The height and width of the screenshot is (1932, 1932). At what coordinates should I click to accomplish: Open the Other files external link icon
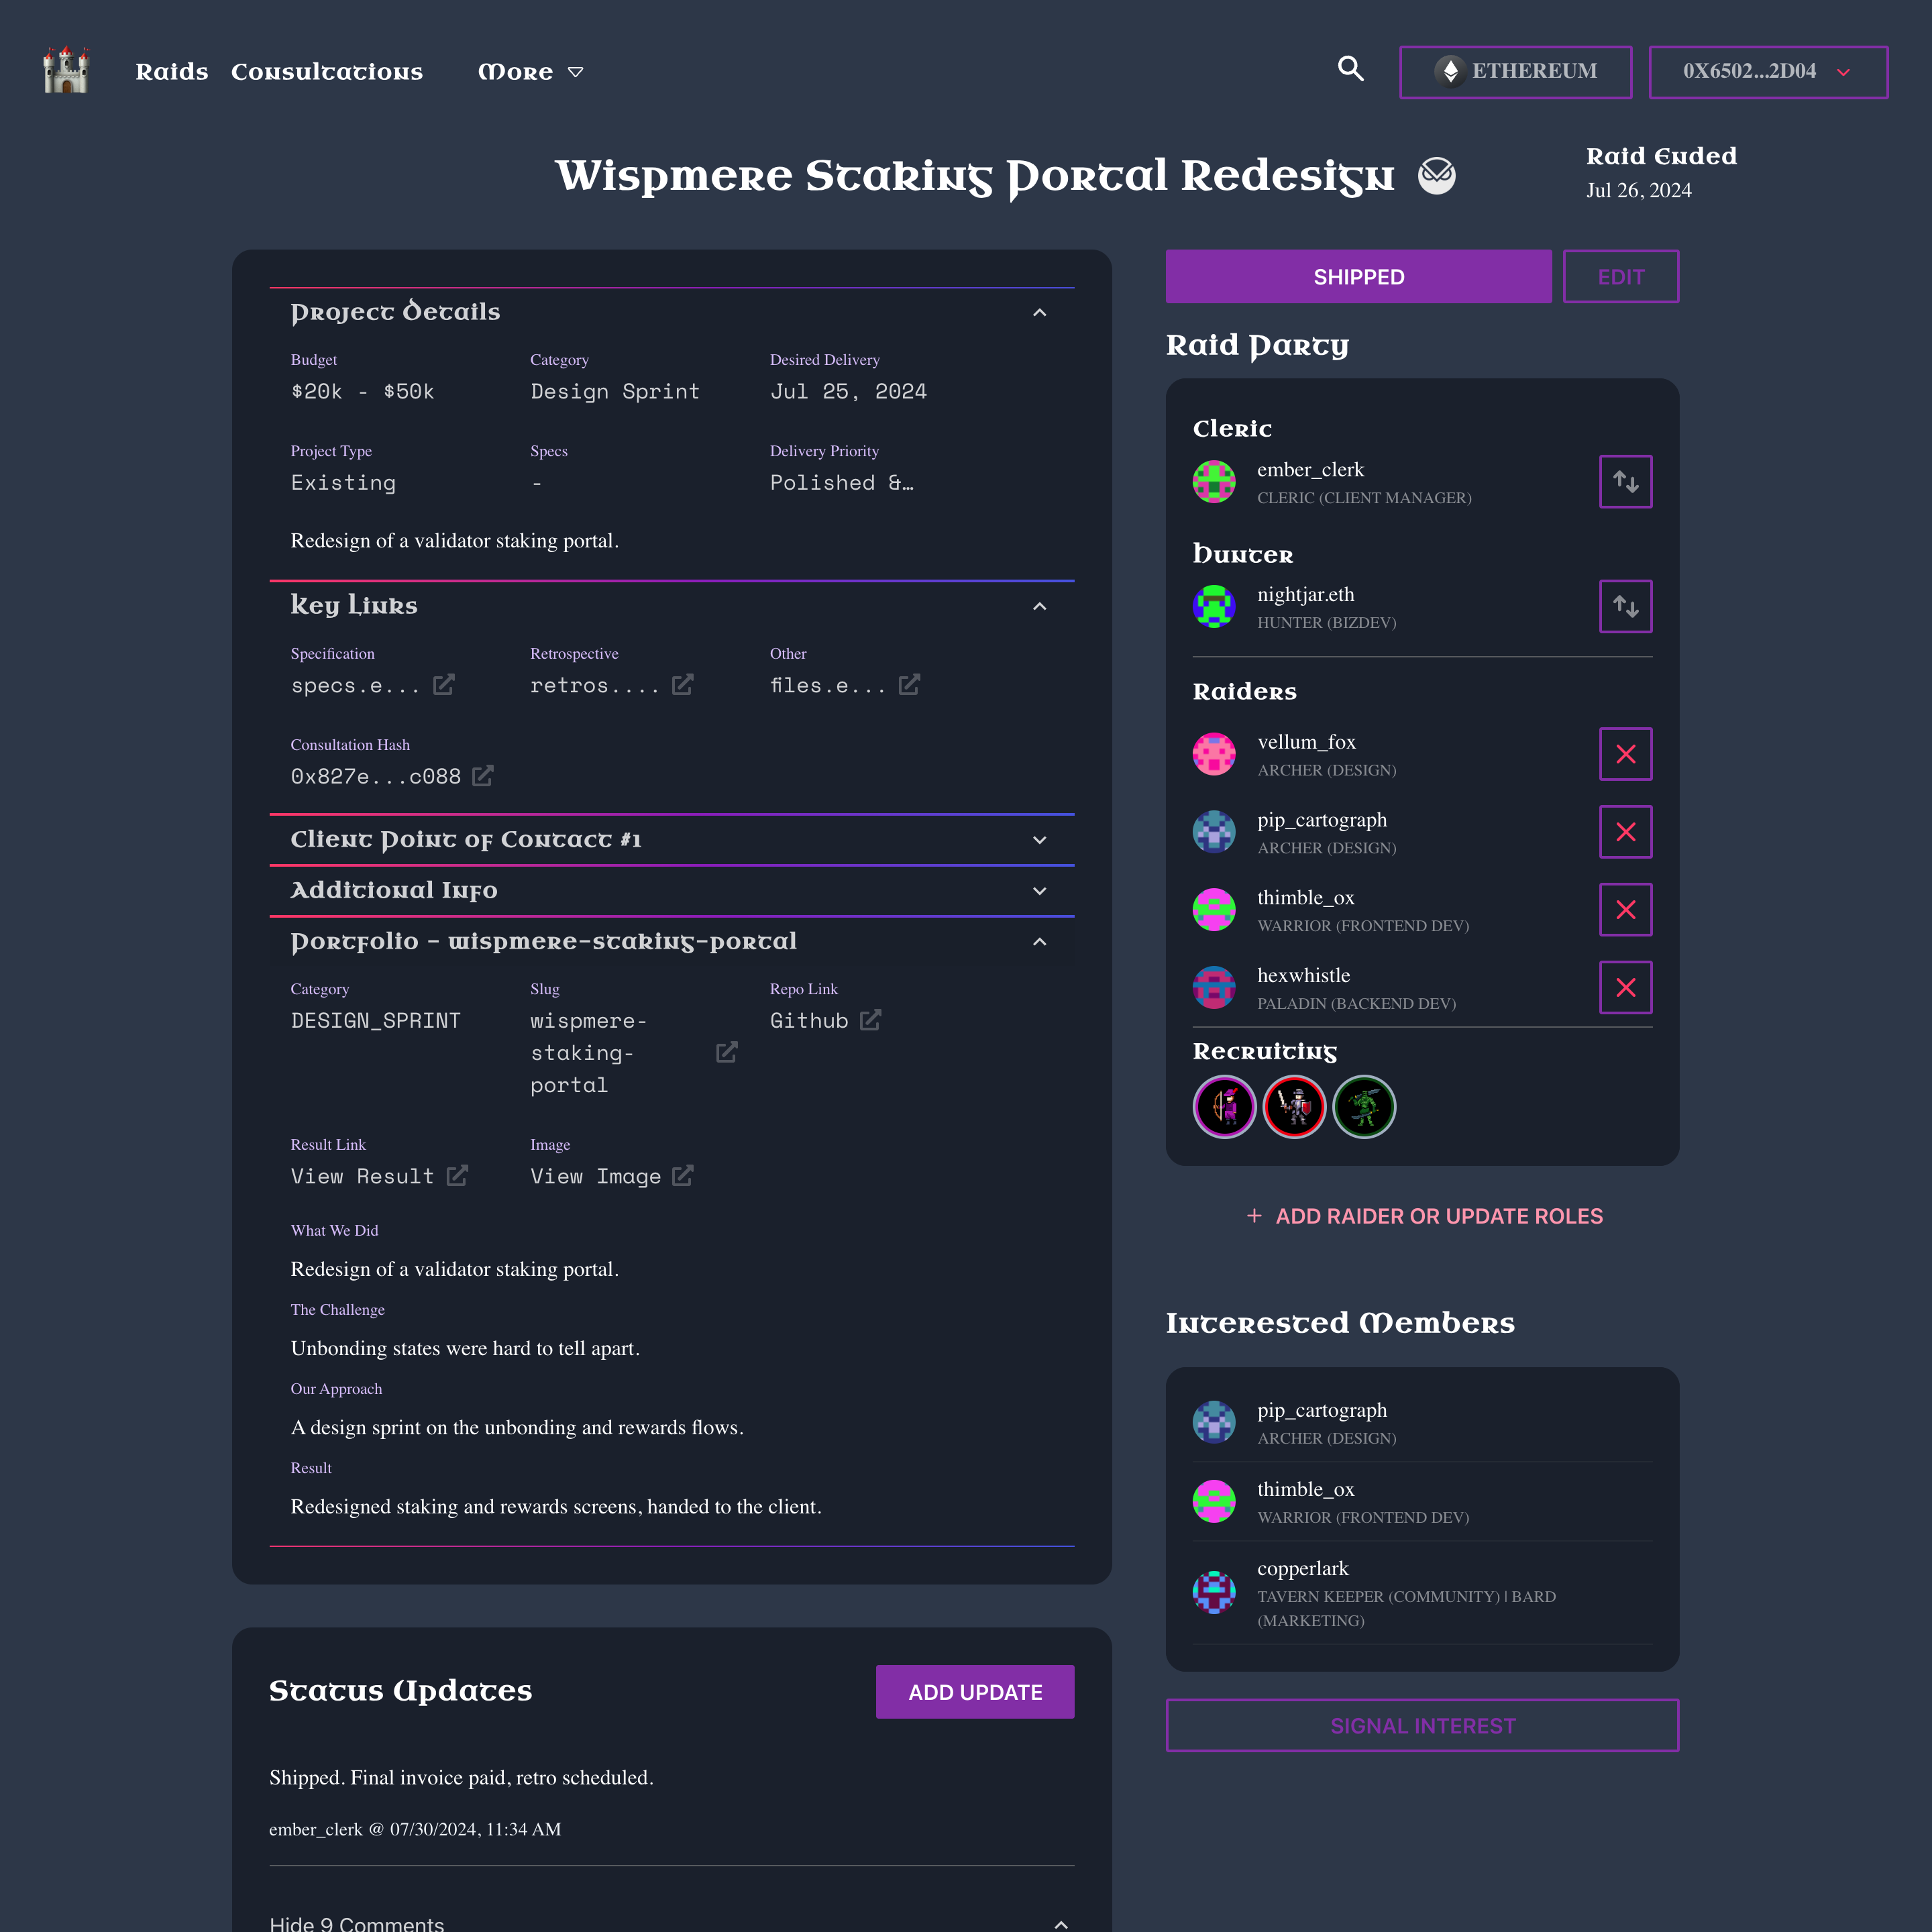click(909, 685)
